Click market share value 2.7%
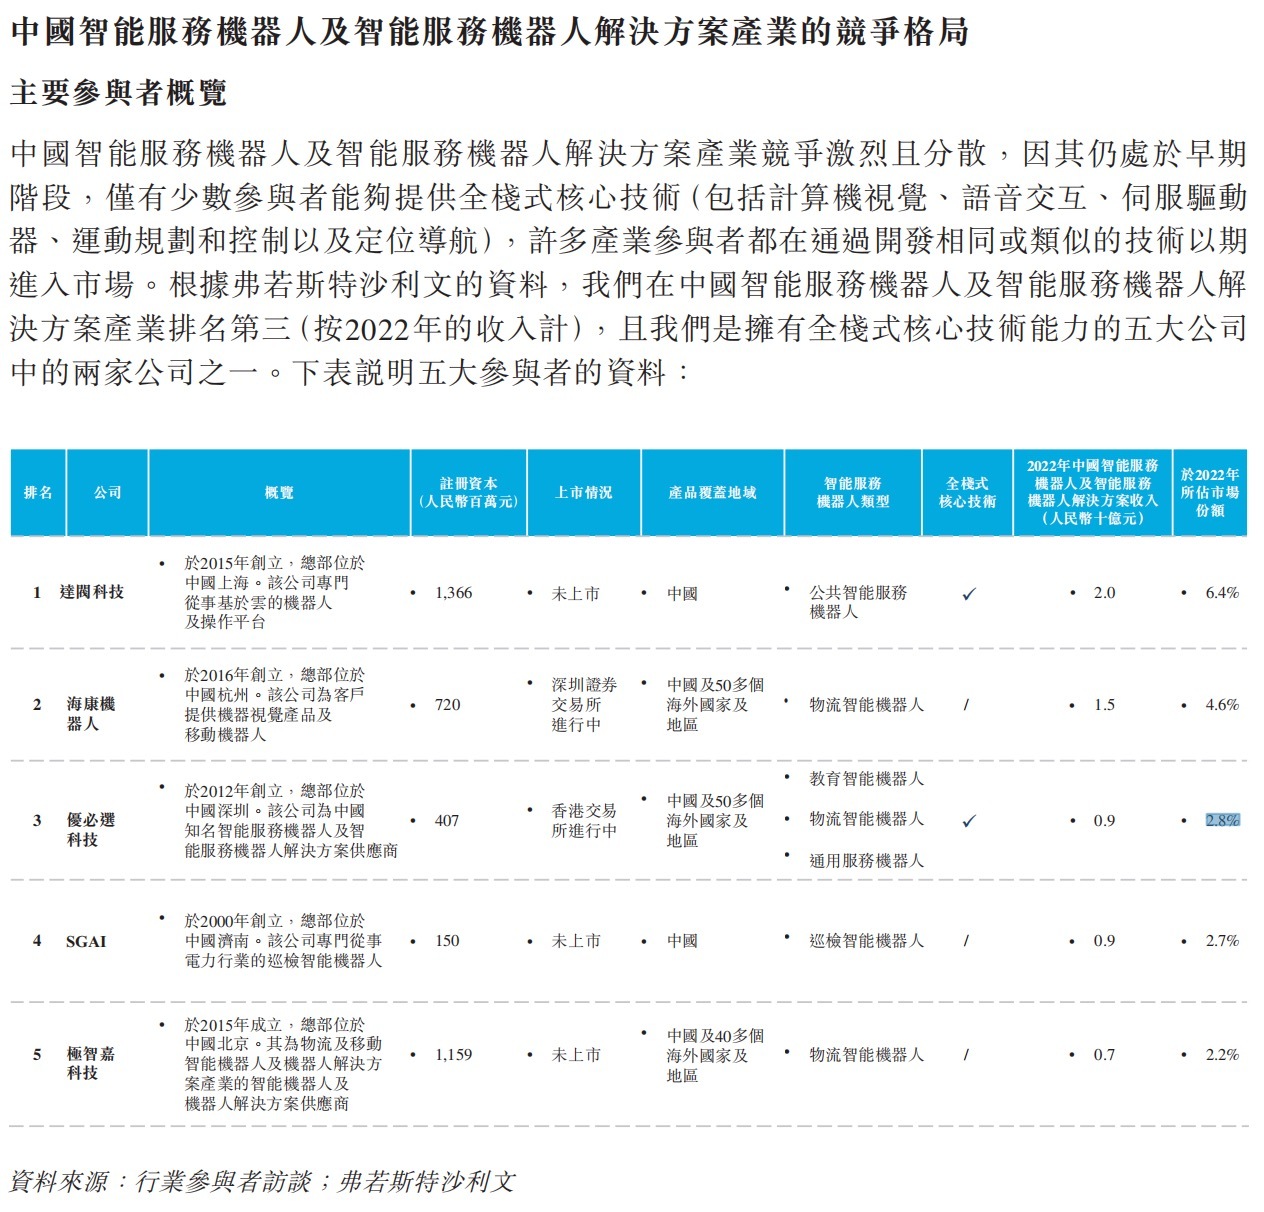The image size is (1264, 1212). (1222, 941)
